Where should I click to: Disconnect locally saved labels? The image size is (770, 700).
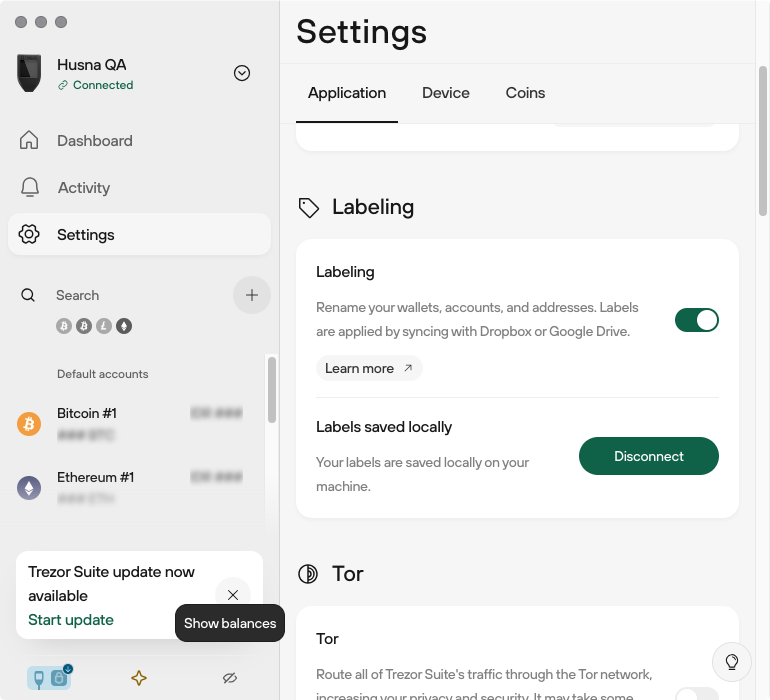click(x=649, y=456)
